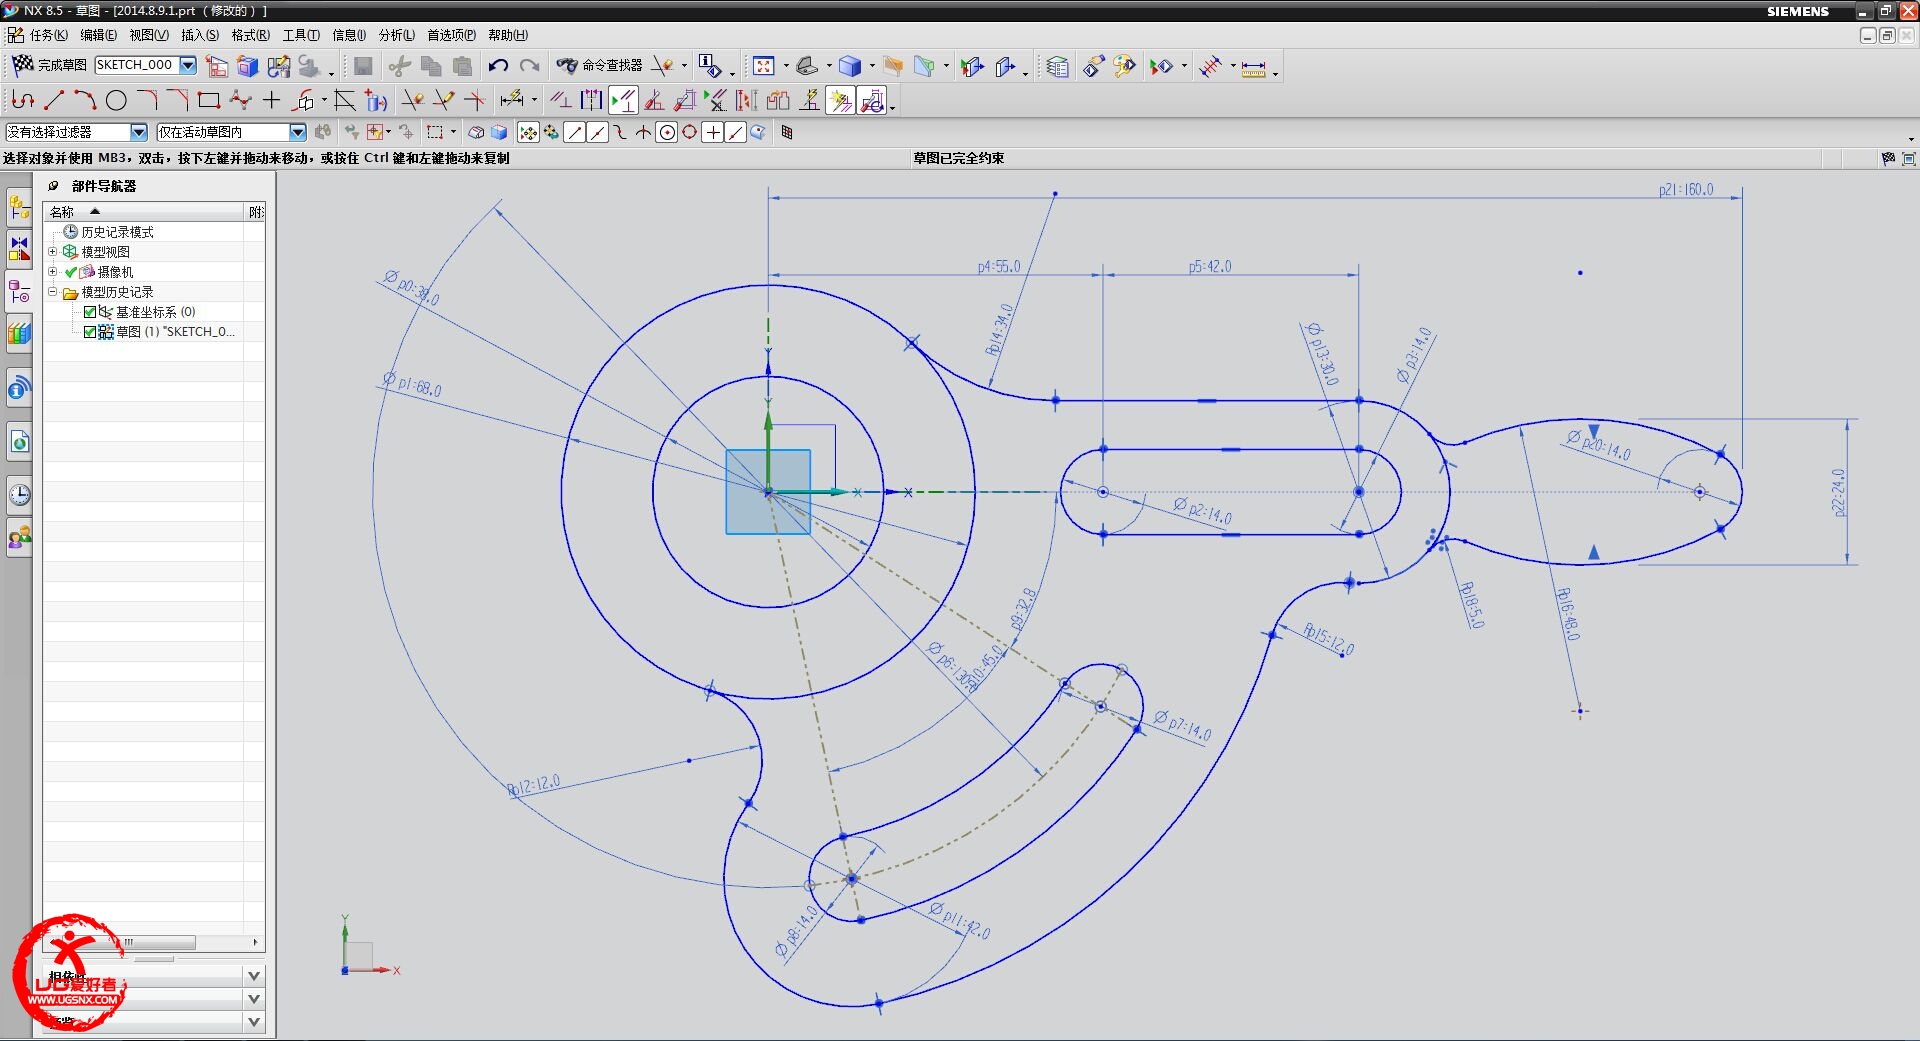
Task: Select the Fillet sketch tool
Action: point(147,100)
